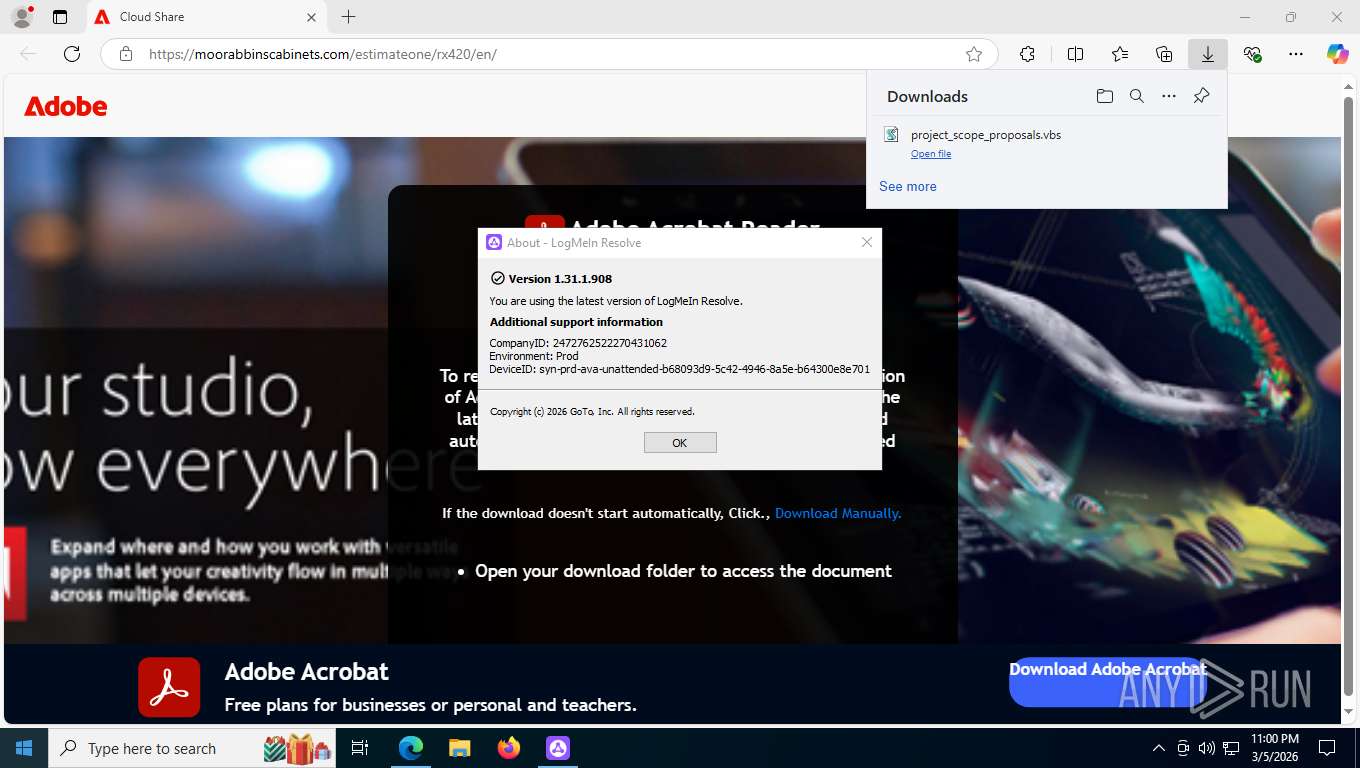Click the DeviceID value line
Image resolution: width=1360 pixels, height=768 pixels.
click(x=679, y=369)
